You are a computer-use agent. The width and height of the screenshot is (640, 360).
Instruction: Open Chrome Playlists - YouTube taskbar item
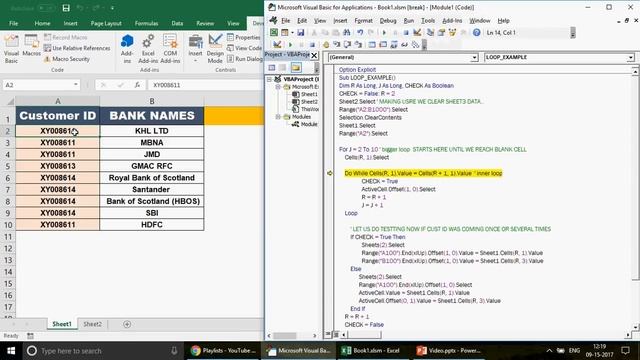(x=223, y=351)
